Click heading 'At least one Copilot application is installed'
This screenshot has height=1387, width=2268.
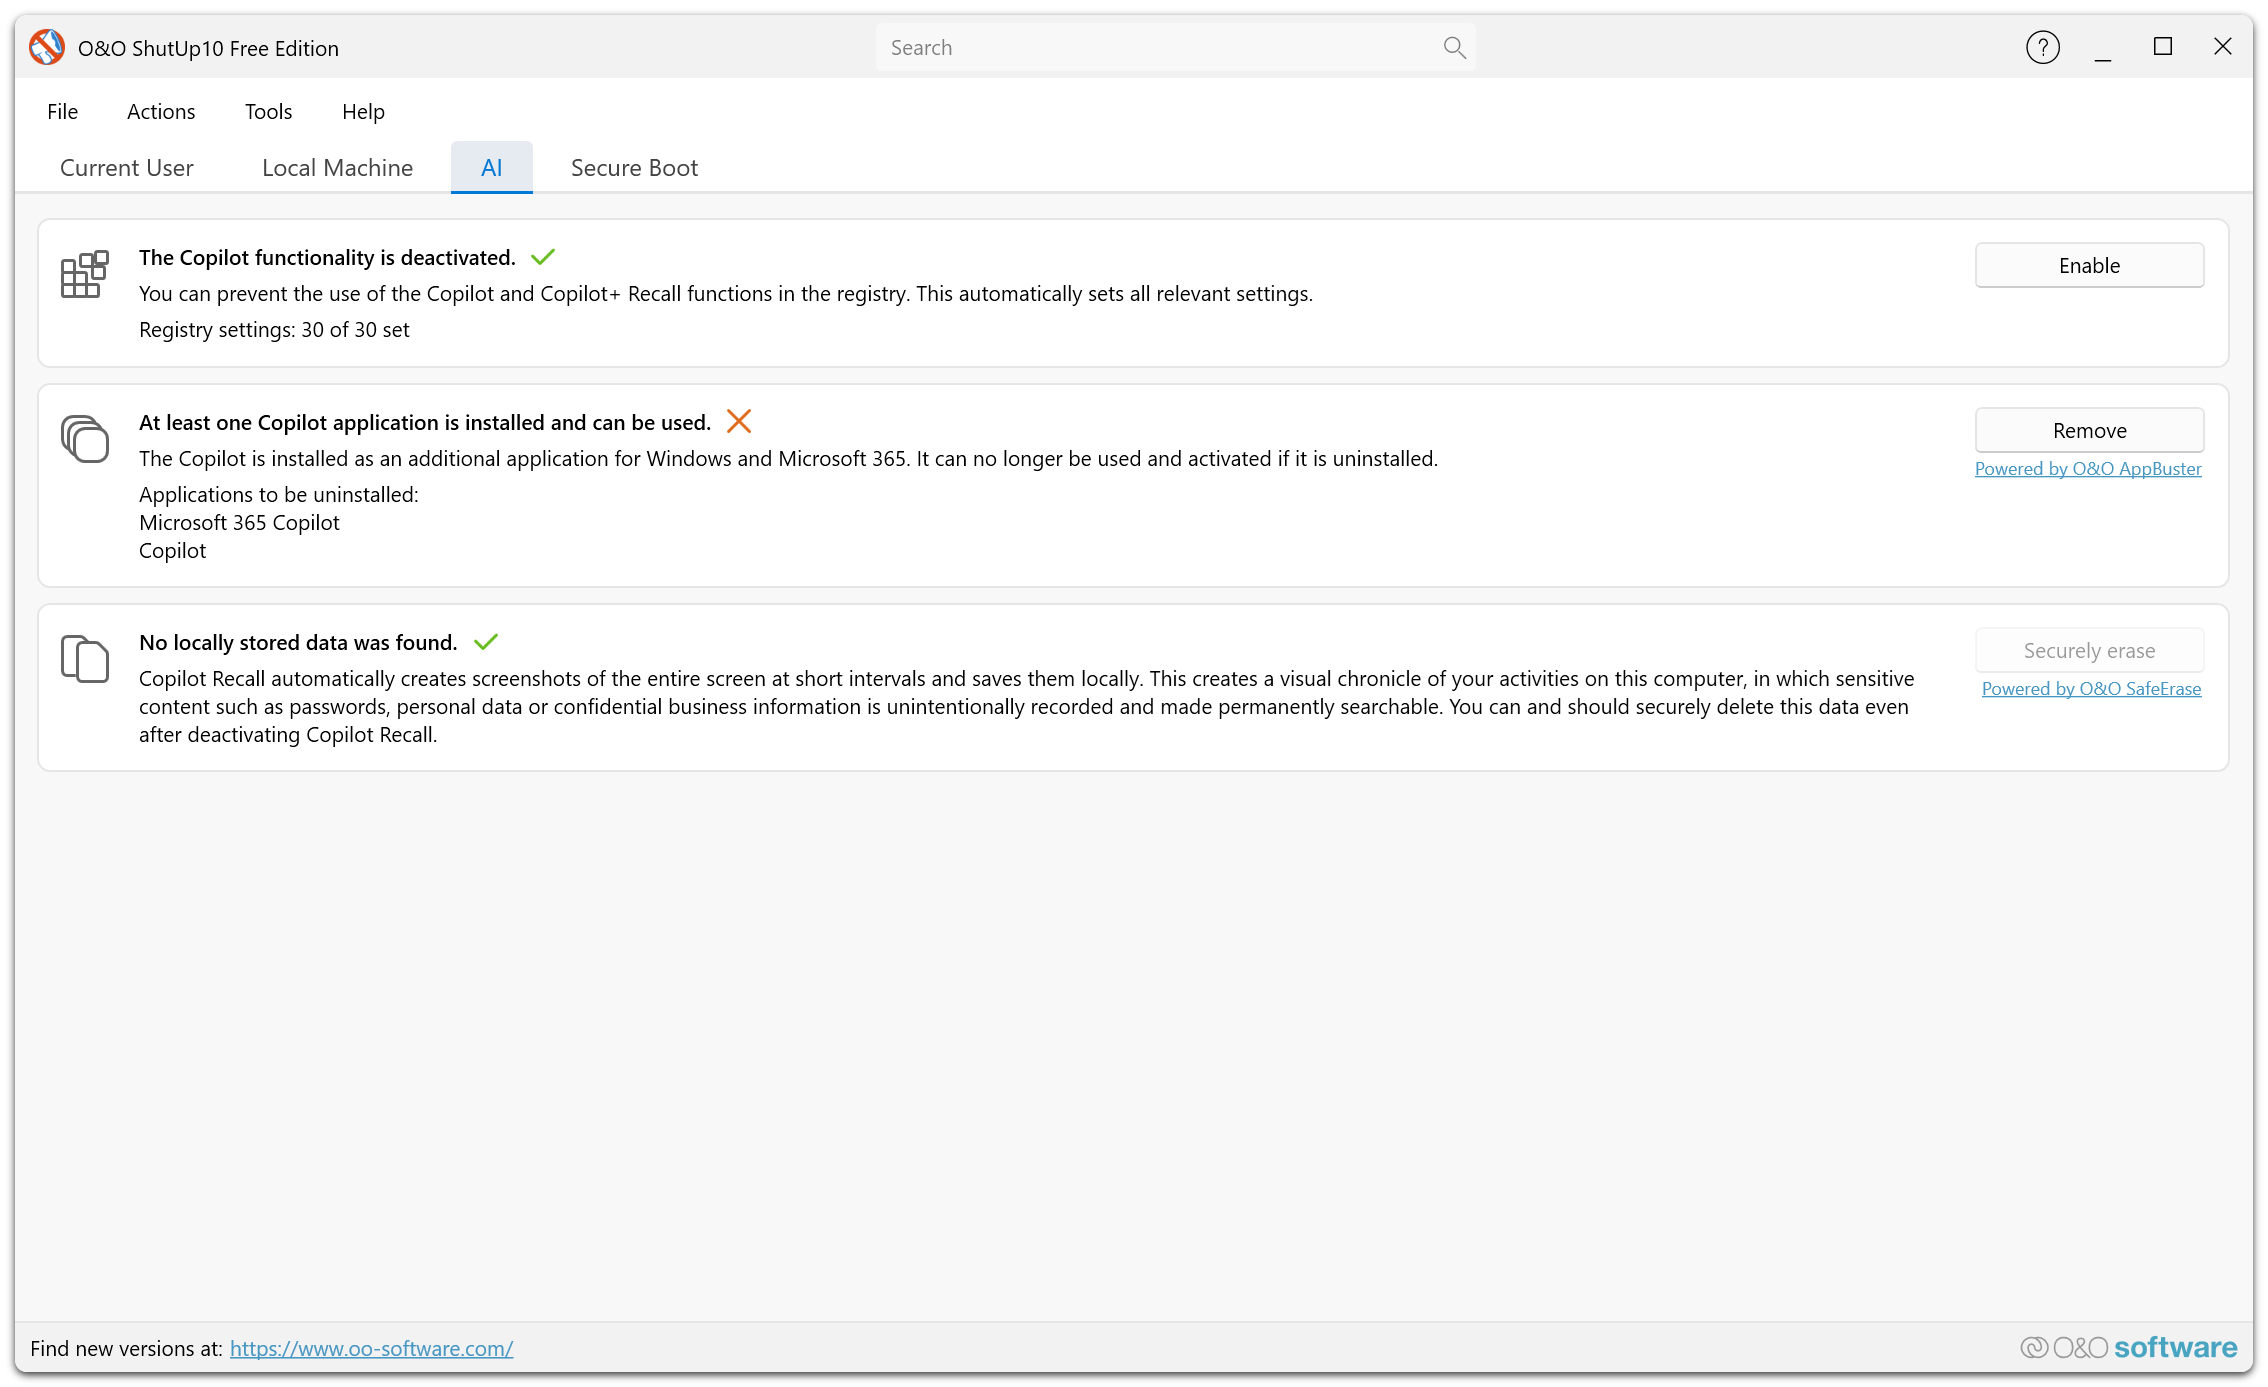click(x=425, y=422)
